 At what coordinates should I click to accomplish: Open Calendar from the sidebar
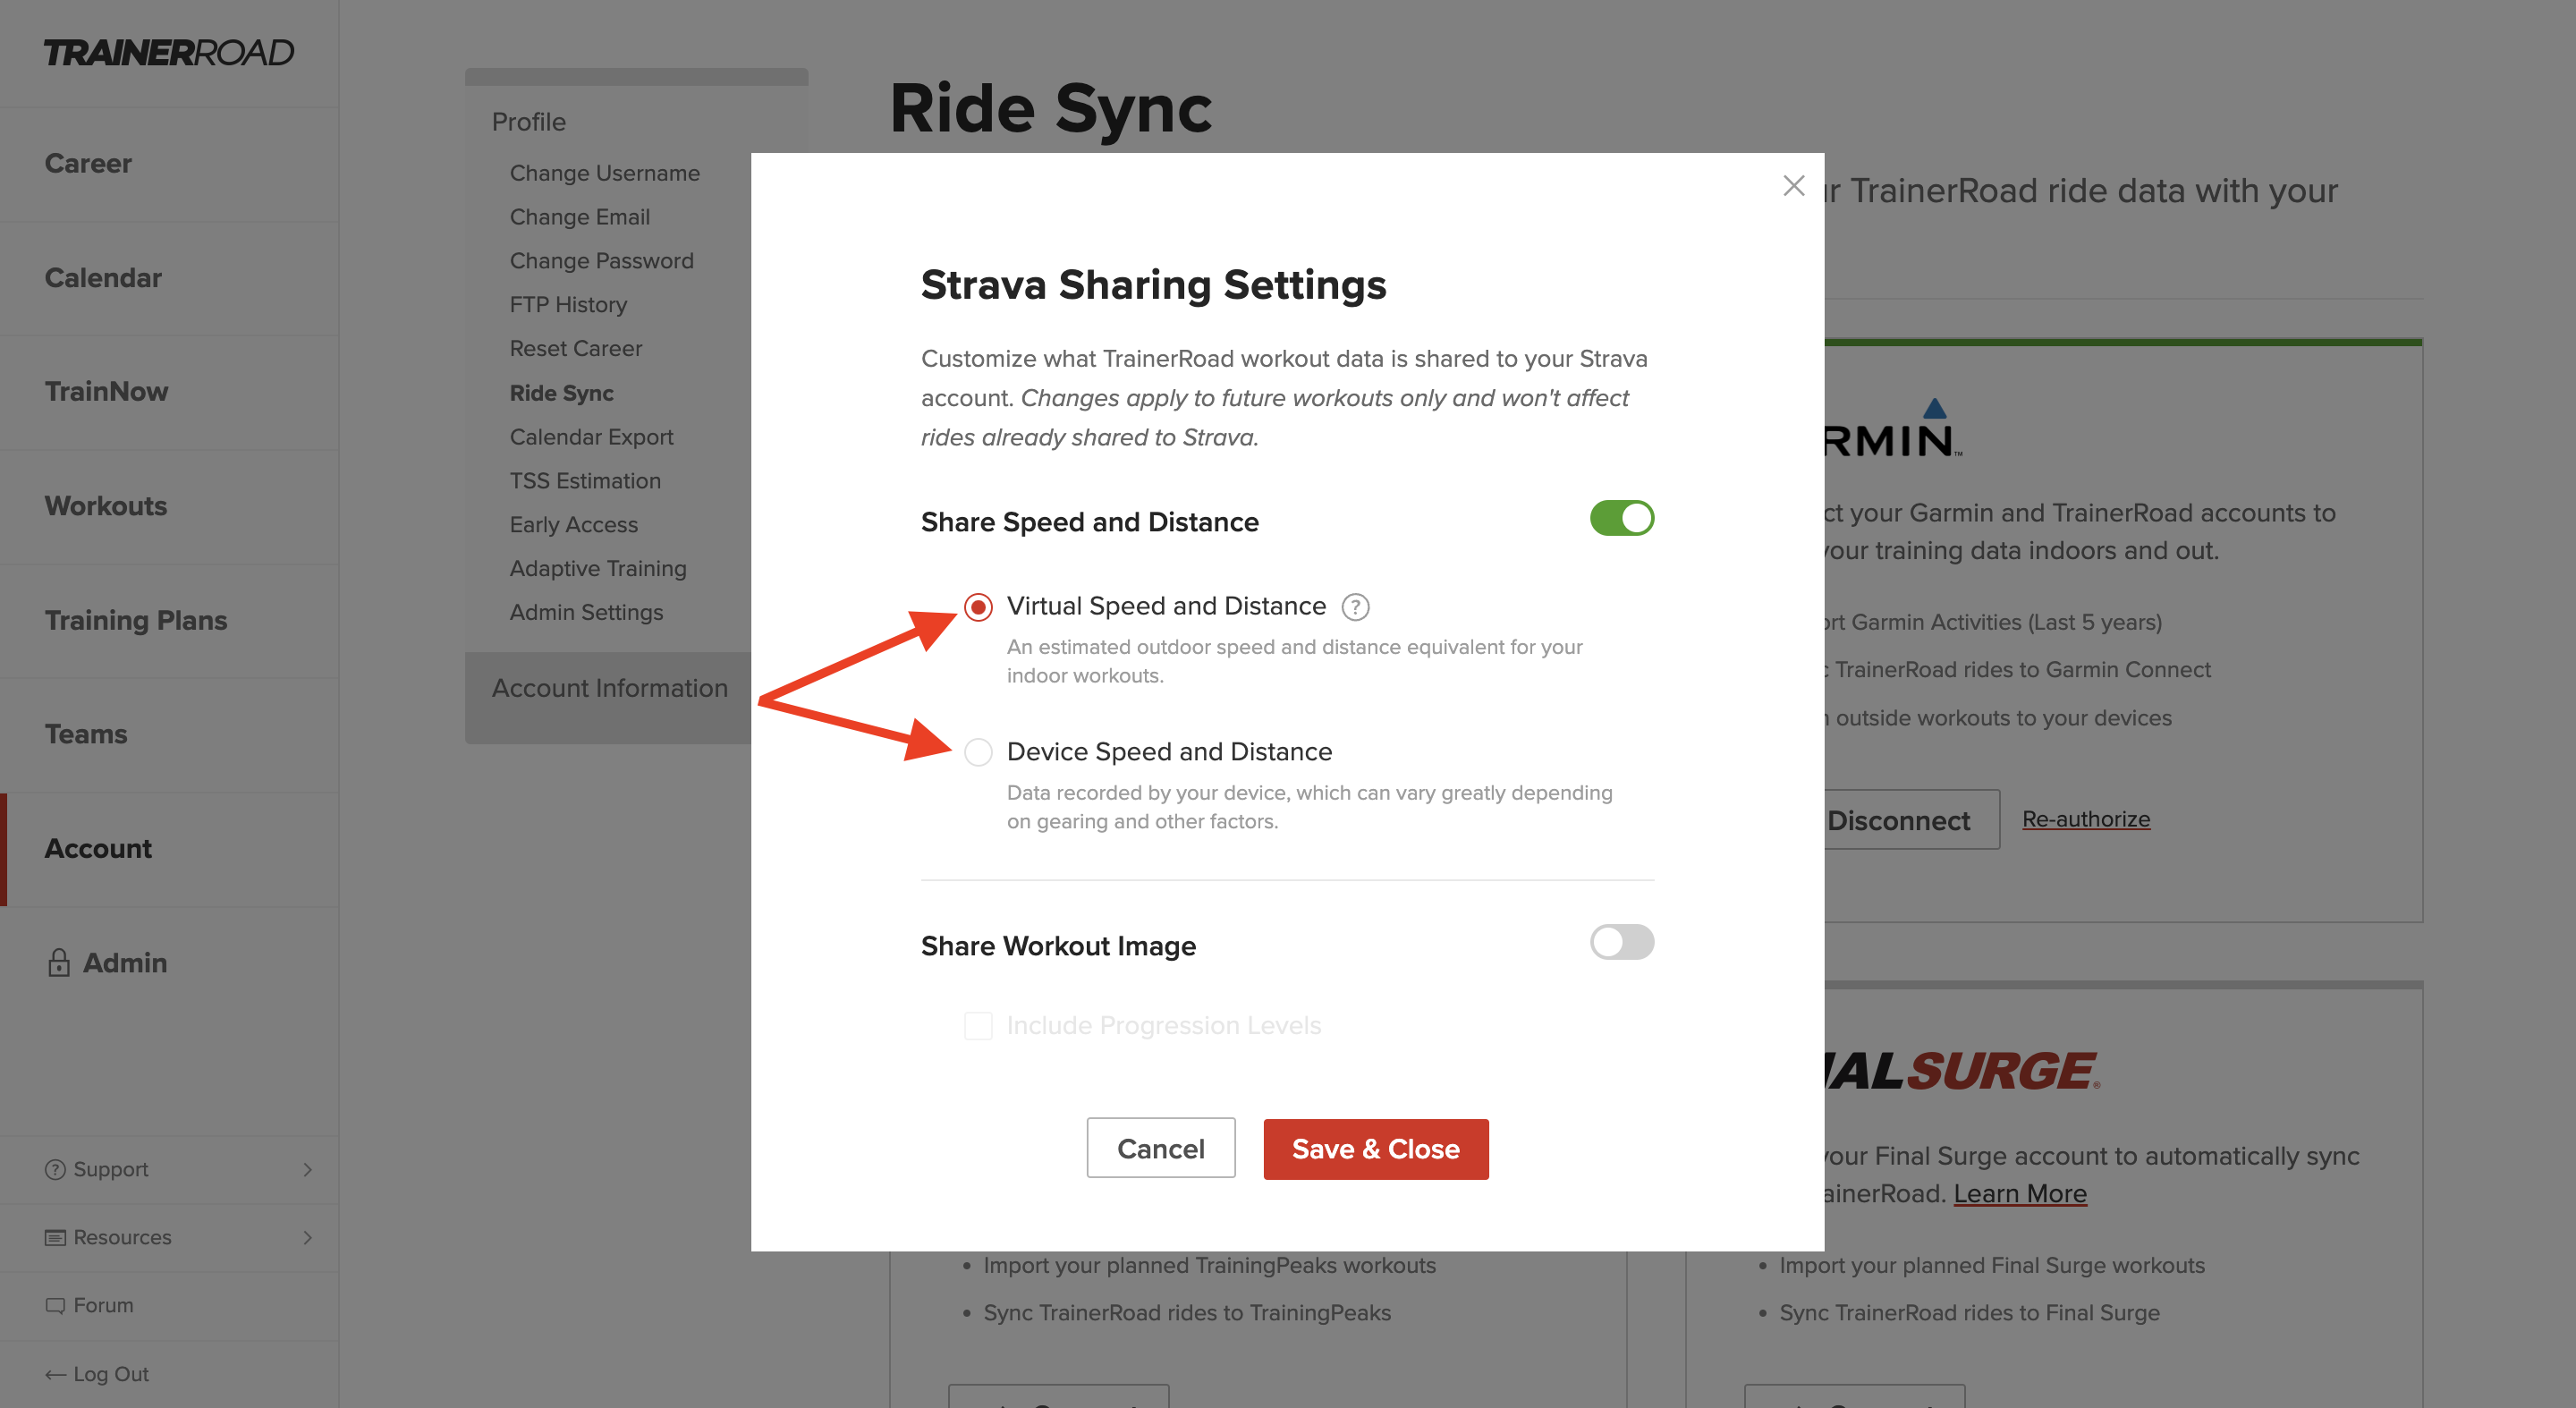103,278
